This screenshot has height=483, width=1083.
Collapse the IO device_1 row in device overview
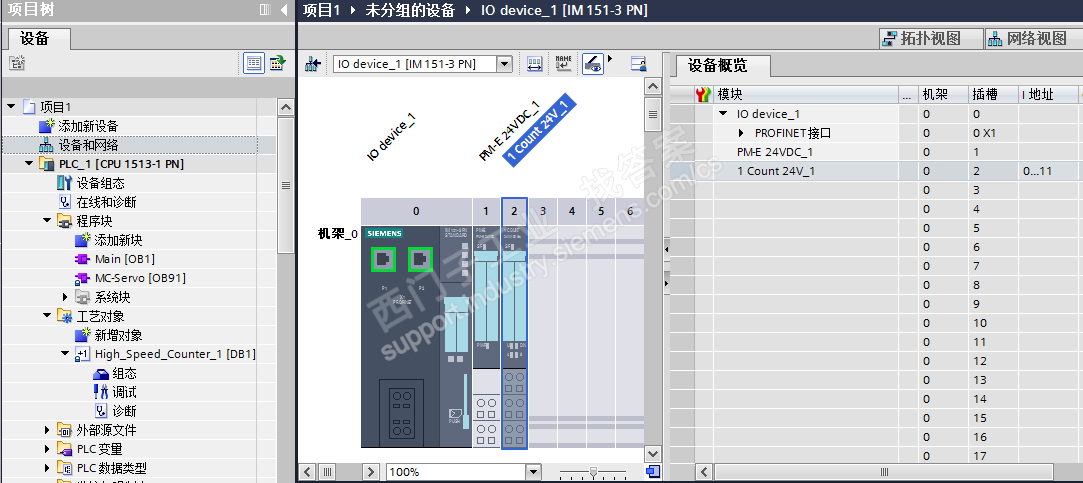[x=723, y=114]
